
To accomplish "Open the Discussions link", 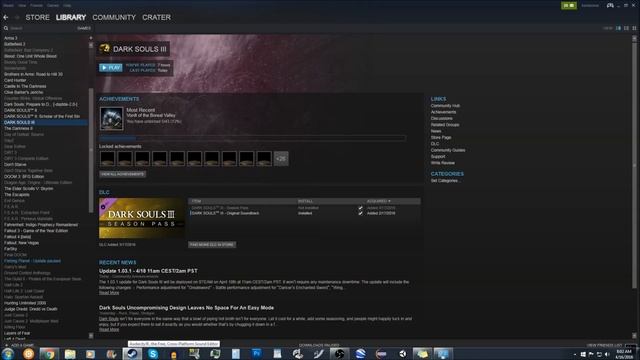I will tap(441, 118).
